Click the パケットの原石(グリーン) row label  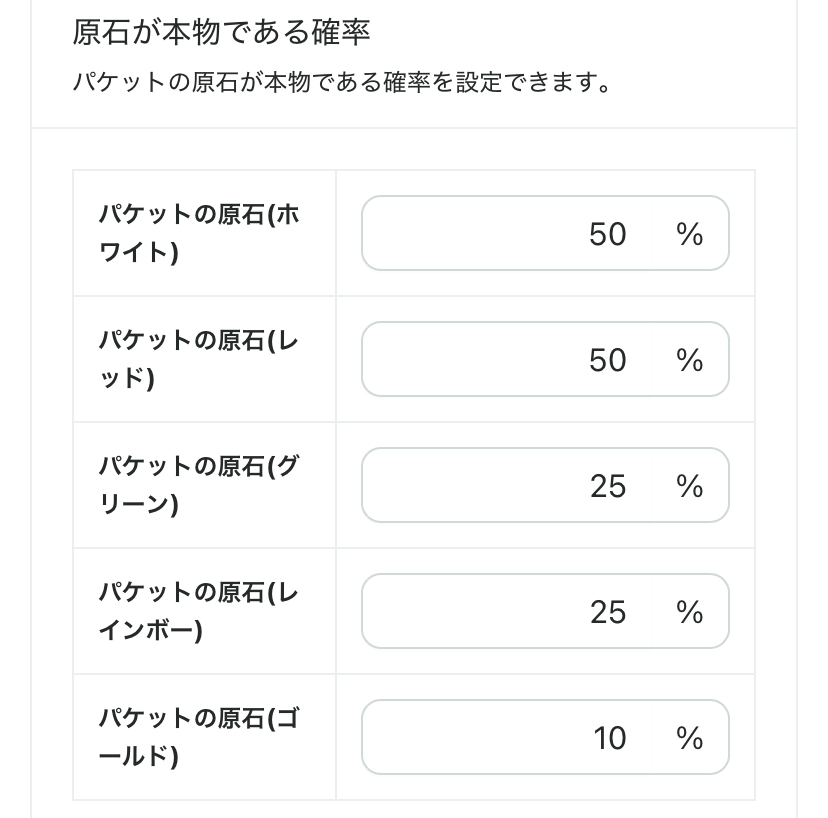198,485
